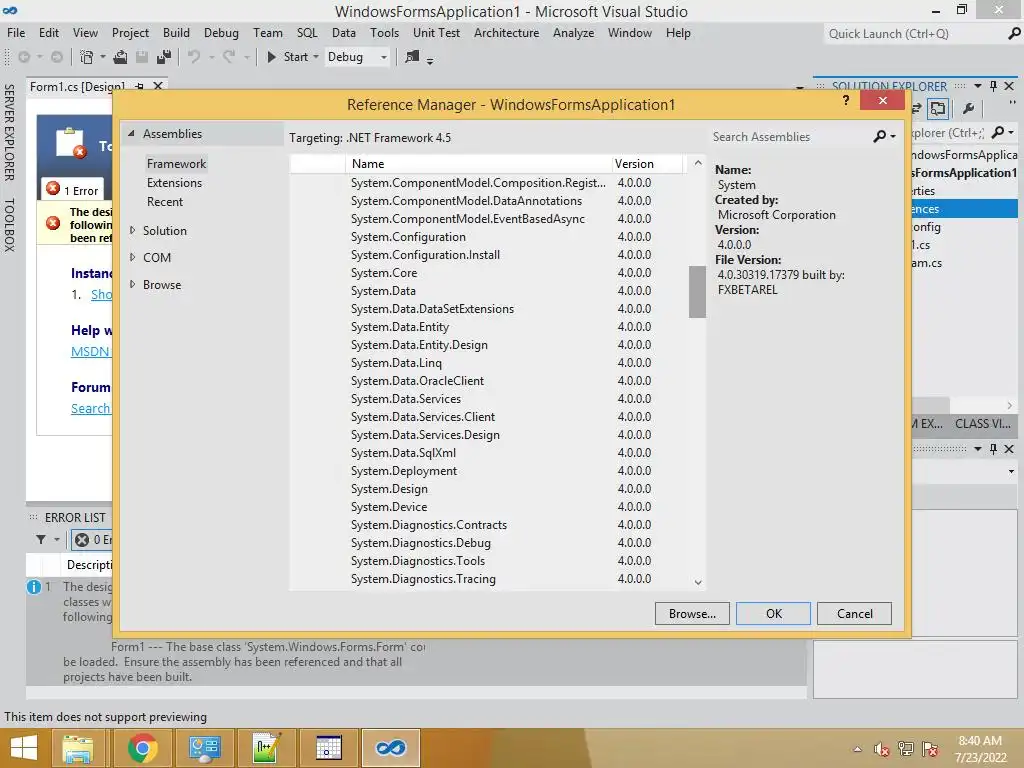The width and height of the screenshot is (1024, 768).
Task: Click the New Project toolbar icon
Action: [x=86, y=57]
